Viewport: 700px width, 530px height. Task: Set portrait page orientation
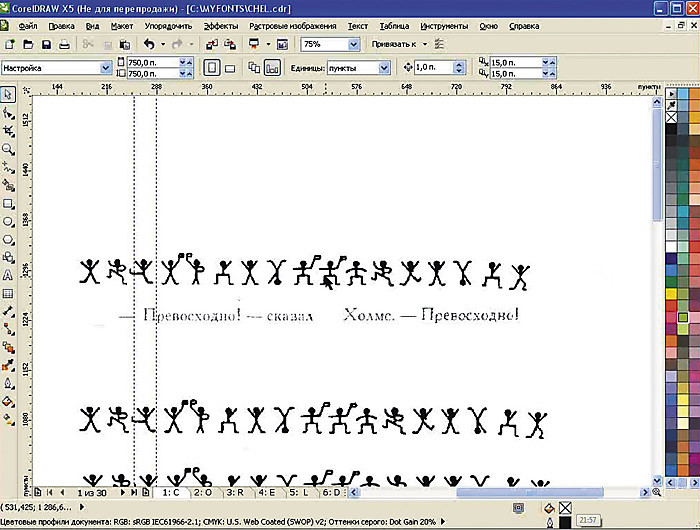(x=212, y=68)
